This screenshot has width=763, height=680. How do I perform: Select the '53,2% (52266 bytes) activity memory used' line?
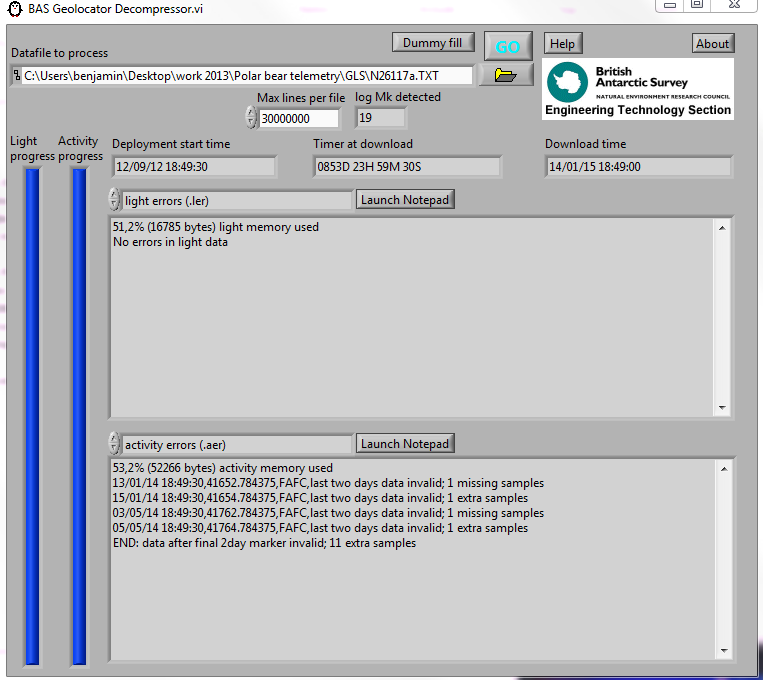[x=223, y=468]
